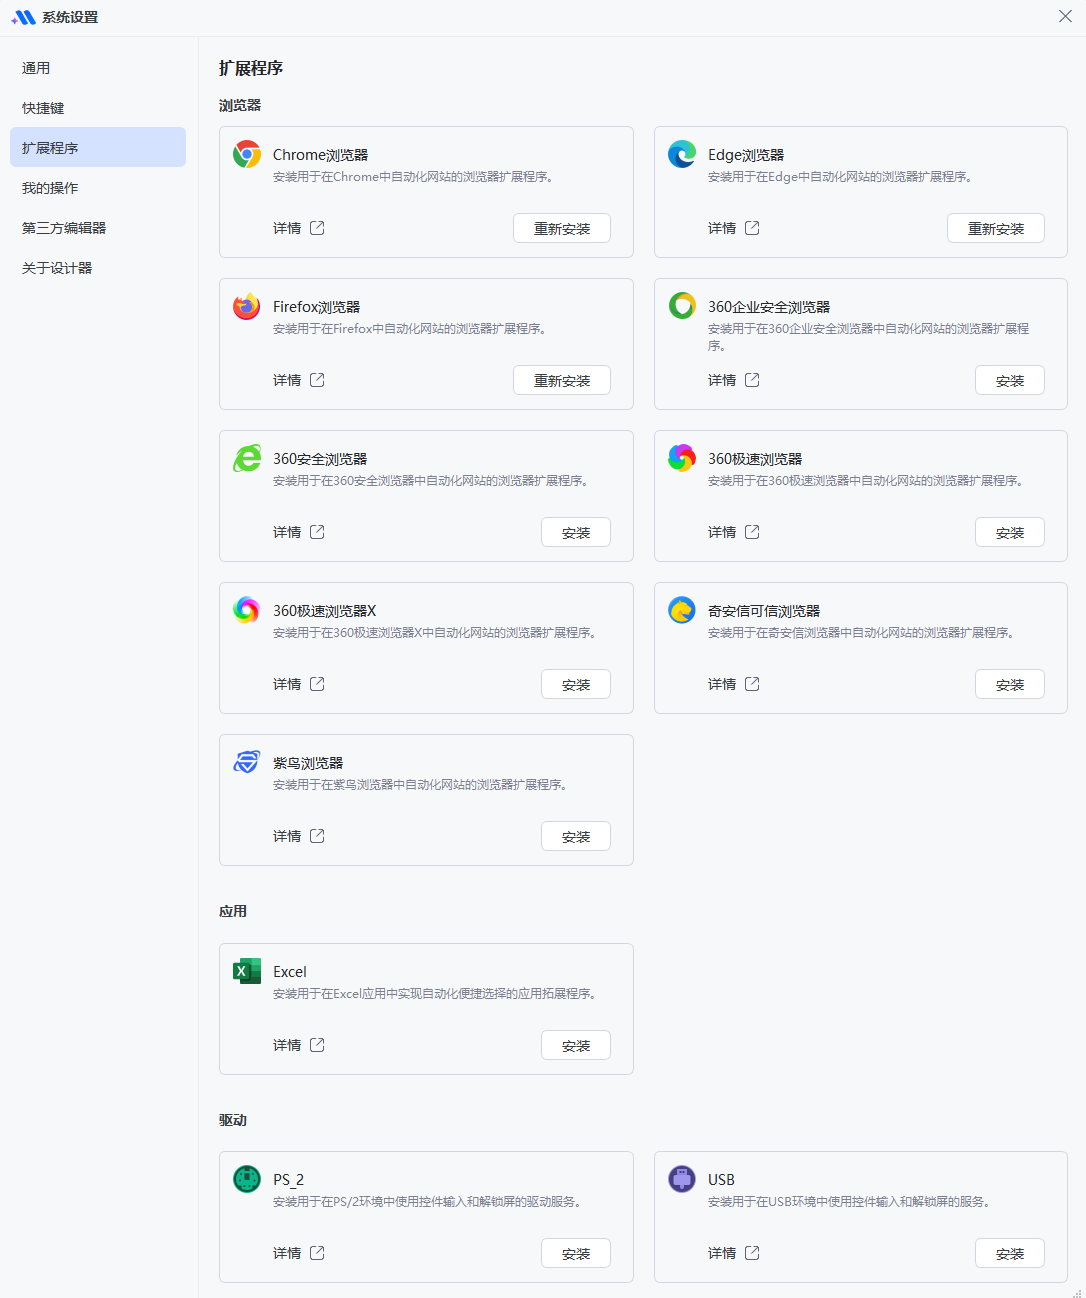Viewport: 1086px width, 1298px height.
Task: Reinstall the Chrome browser extension
Action: click(562, 228)
